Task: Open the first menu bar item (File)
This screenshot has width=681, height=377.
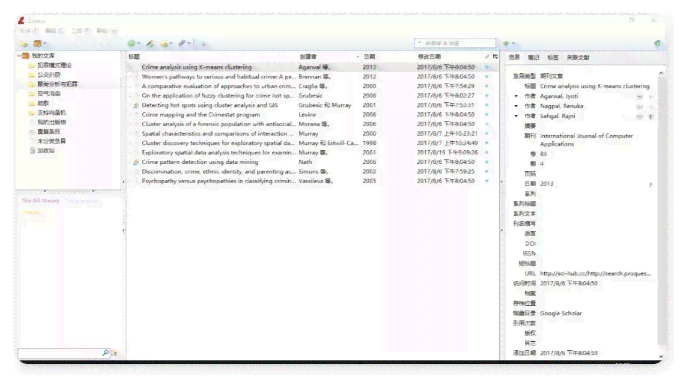Action: pos(30,31)
